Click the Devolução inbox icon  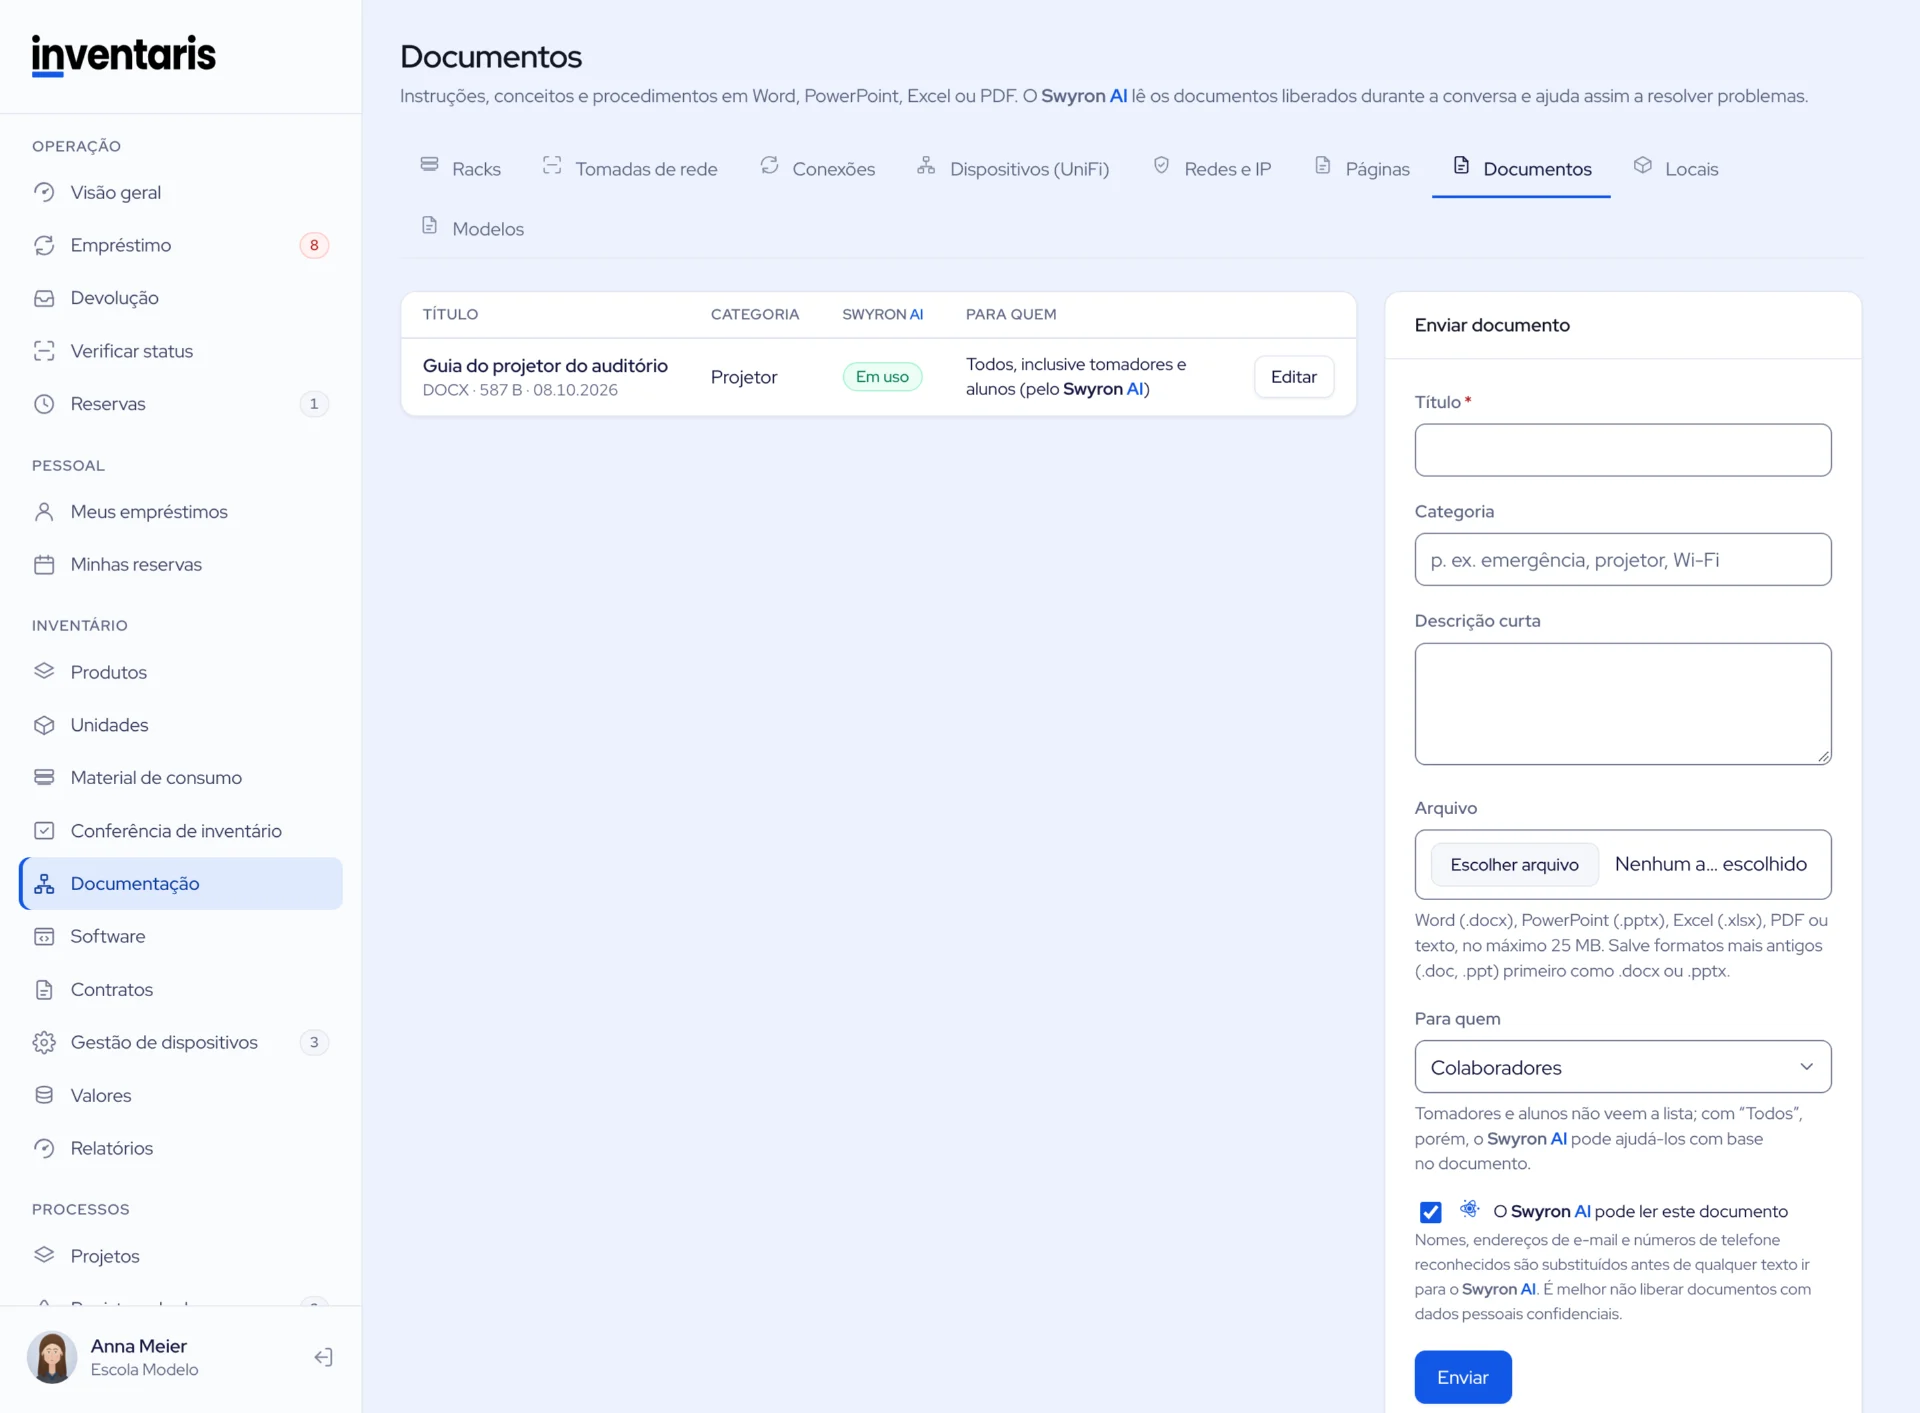[44, 298]
